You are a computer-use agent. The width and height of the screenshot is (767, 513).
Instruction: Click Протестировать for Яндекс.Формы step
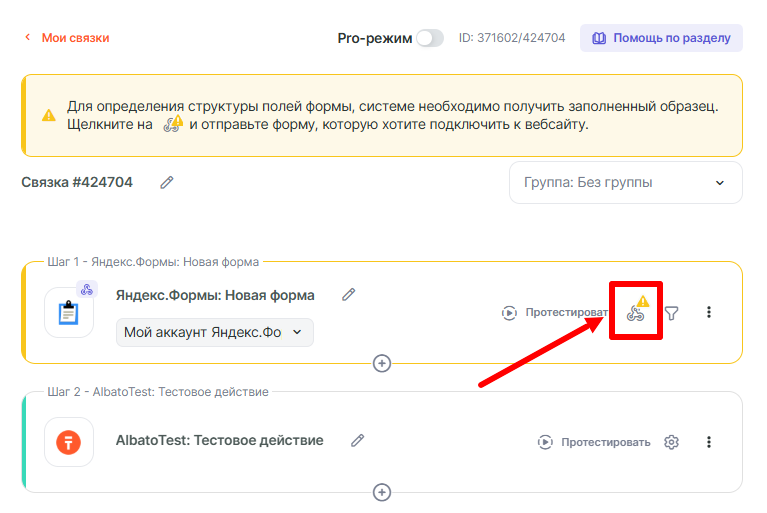pyautogui.click(x=555, y=313)
